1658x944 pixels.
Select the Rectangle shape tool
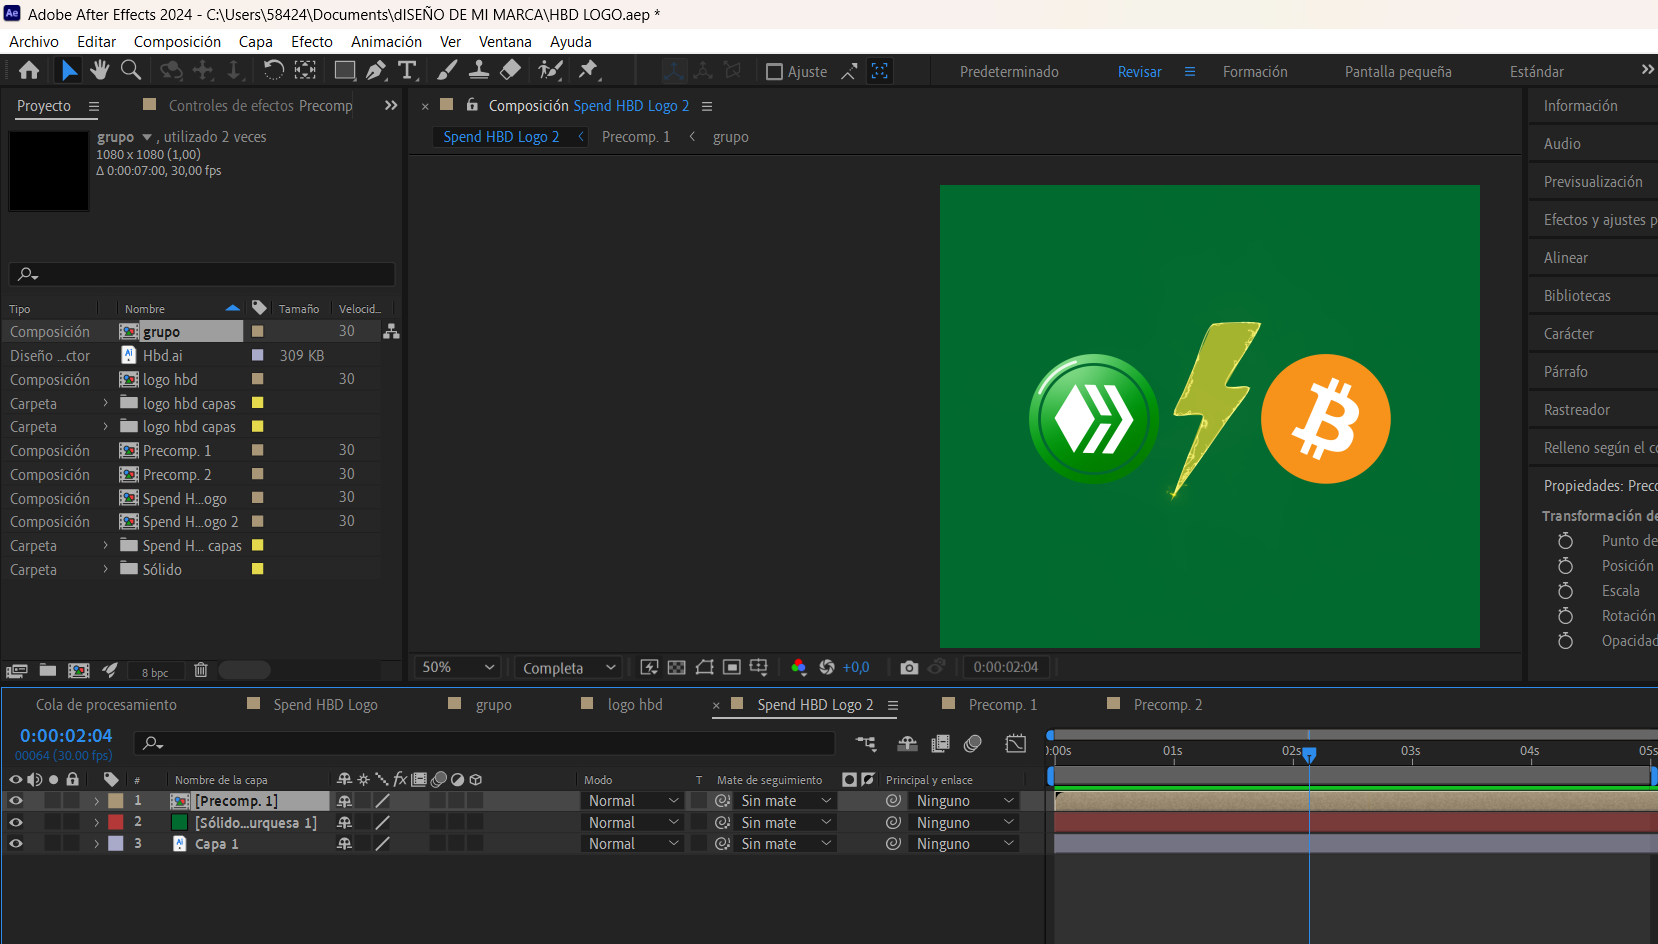(344, 70)
